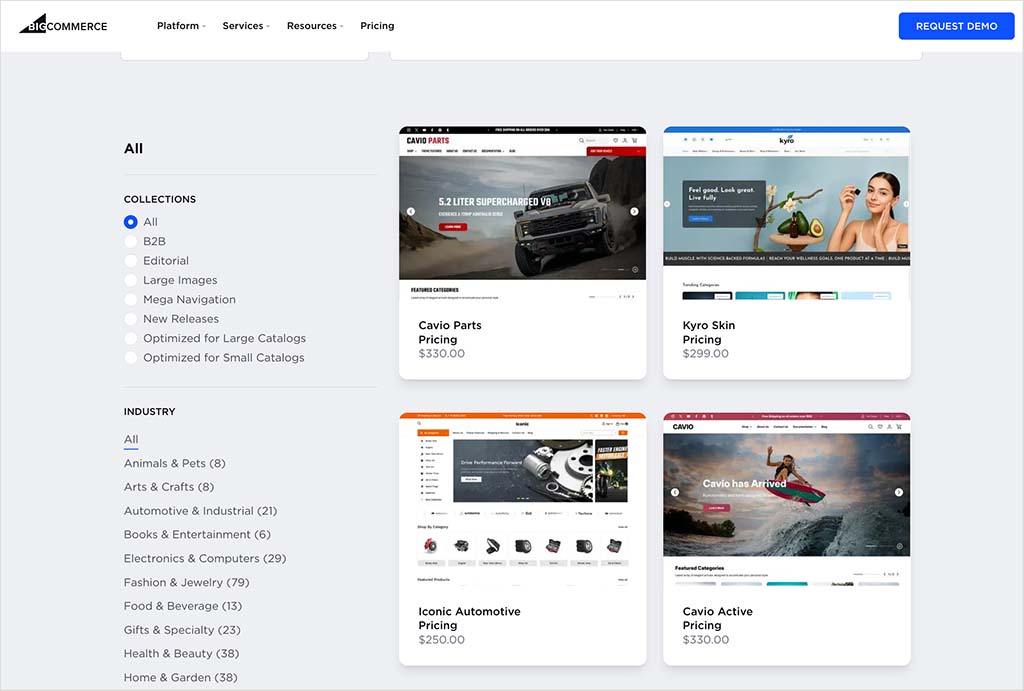Click the next-slide arrow on the Cavio Parts preview

pos(634,212)
